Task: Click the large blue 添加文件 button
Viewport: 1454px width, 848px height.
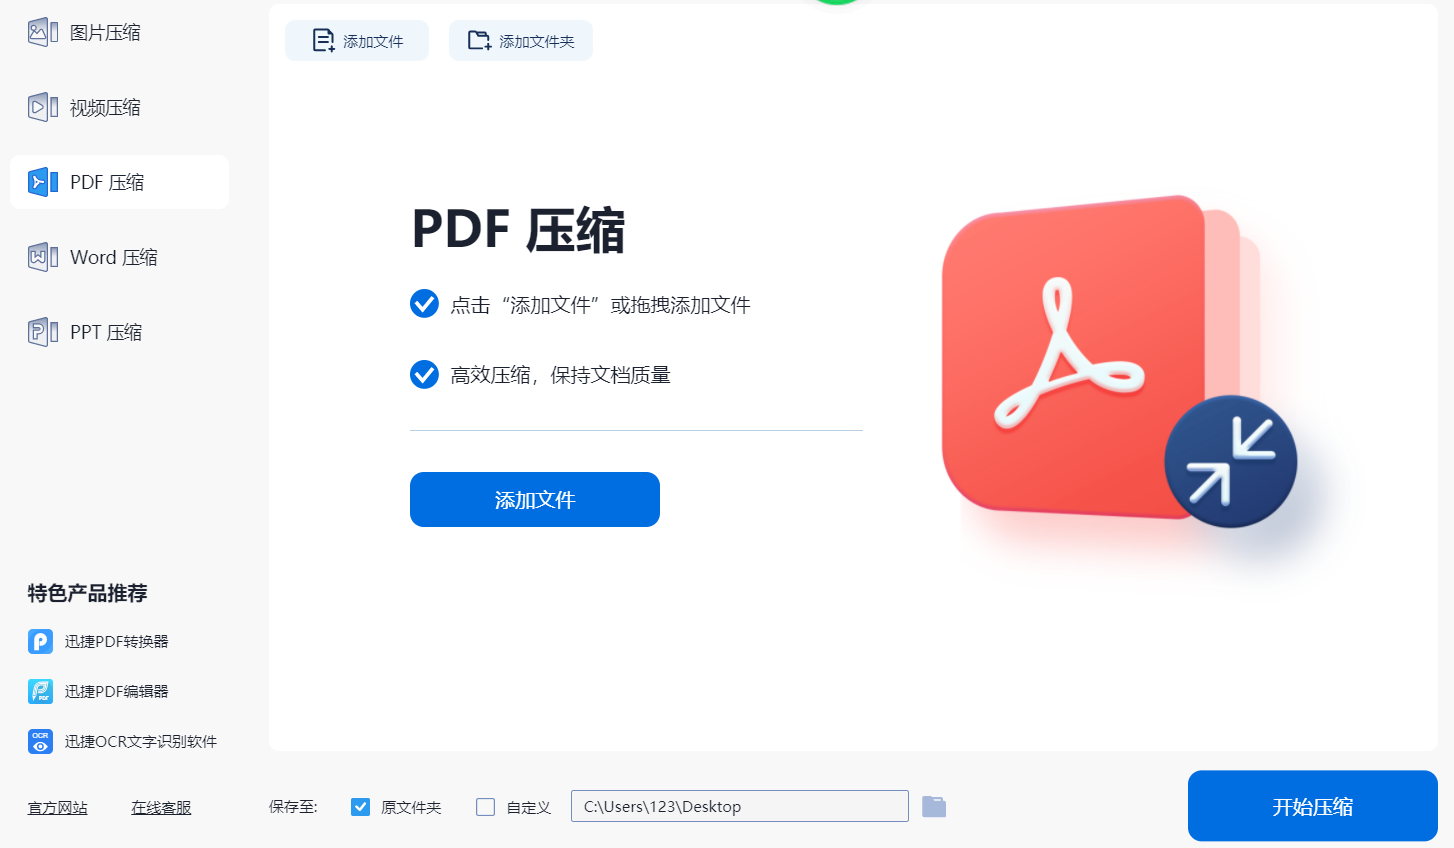Action: point(535,499)
